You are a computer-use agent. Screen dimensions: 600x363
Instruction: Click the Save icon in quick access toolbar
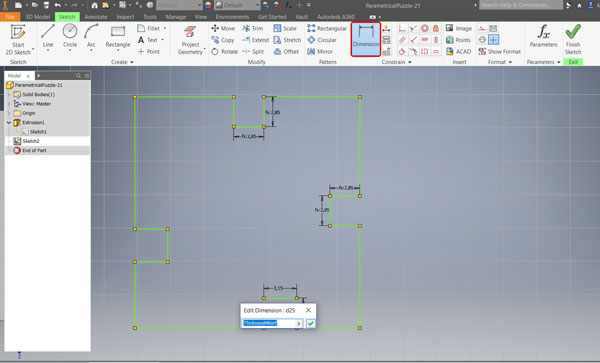click(x=46, y=5)
